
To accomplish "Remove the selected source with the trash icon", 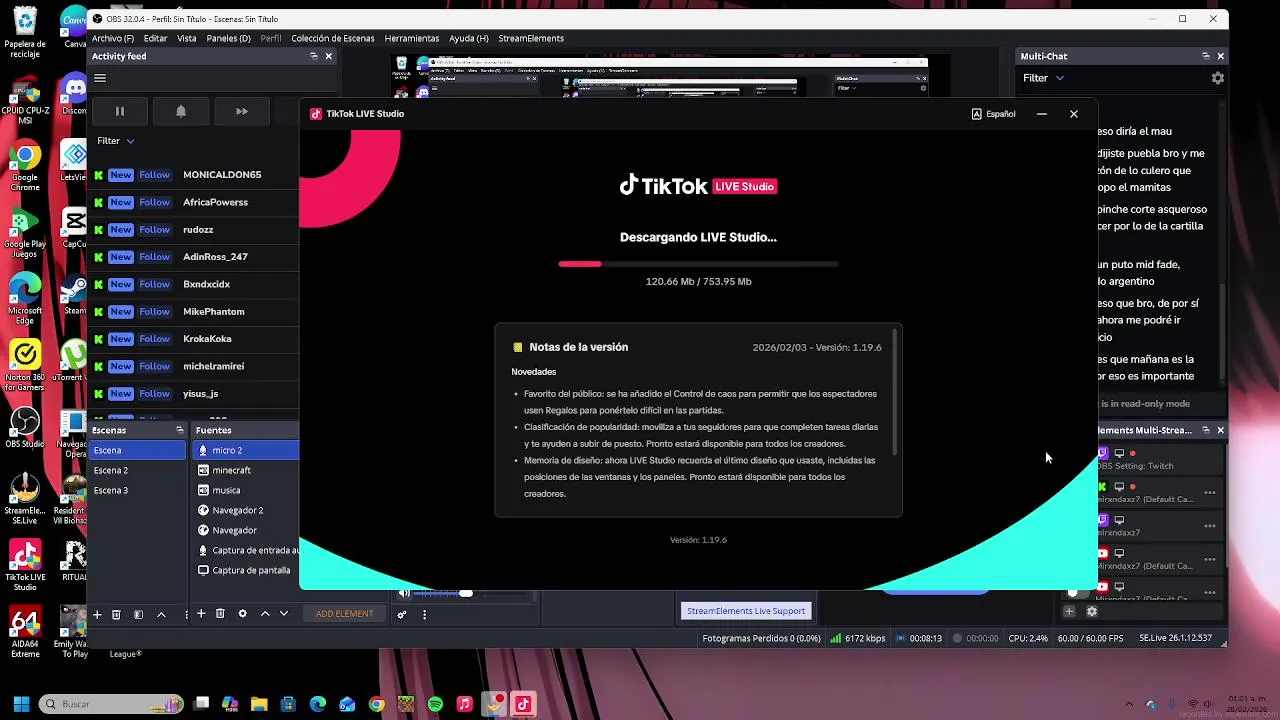I will tap(220, 613).
